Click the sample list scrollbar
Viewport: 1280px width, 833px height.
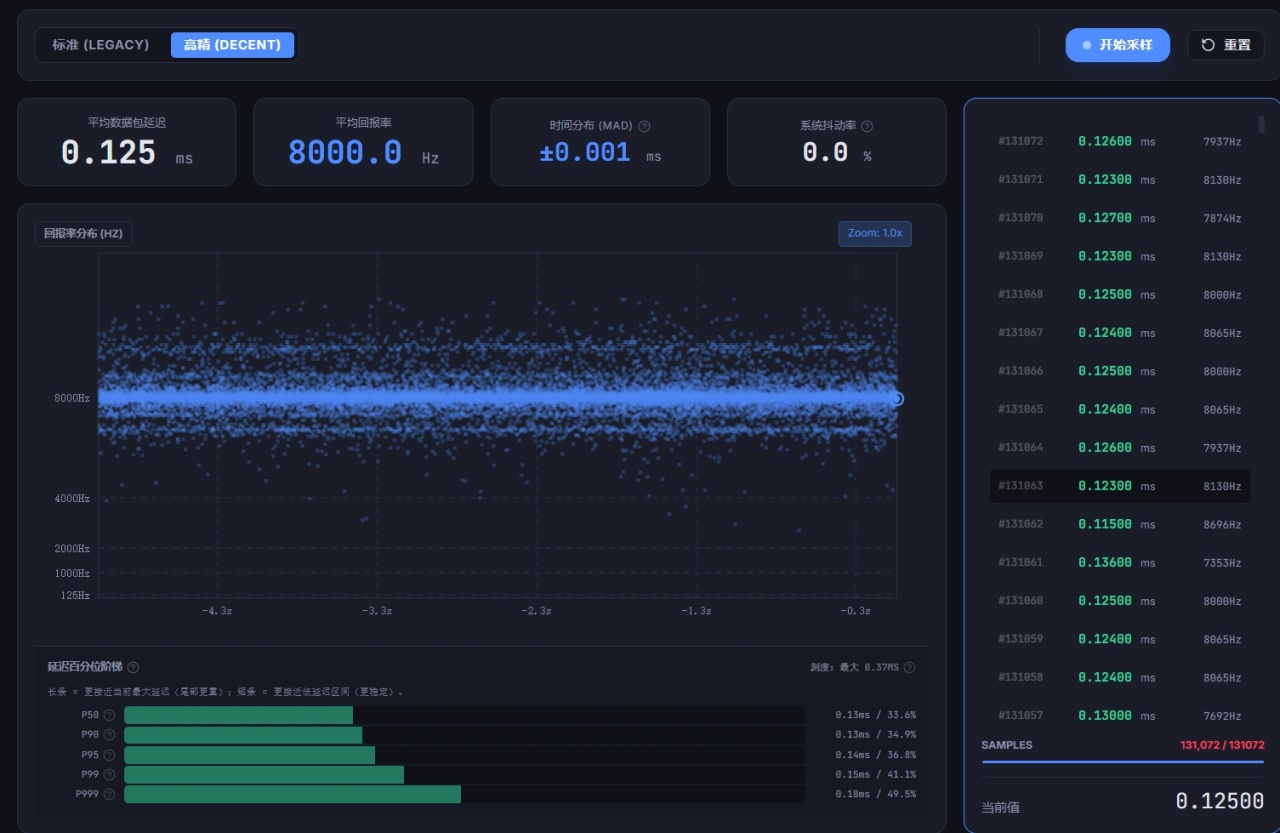tap(1261, 125)
